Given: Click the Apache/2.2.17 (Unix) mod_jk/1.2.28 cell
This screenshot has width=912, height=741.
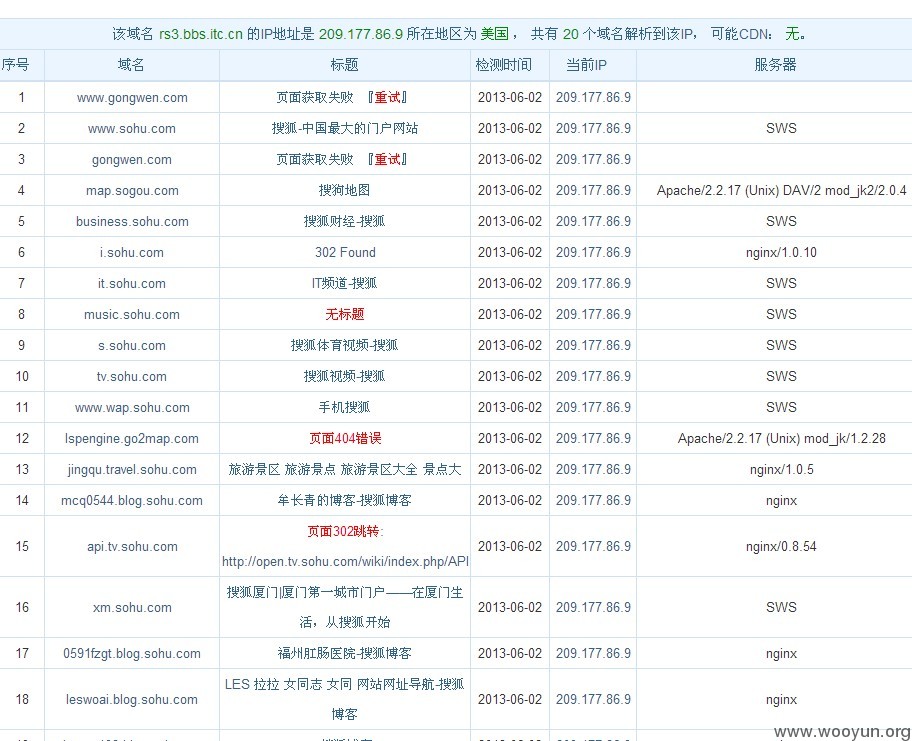Looking at the screenshot, I should 781,439.
